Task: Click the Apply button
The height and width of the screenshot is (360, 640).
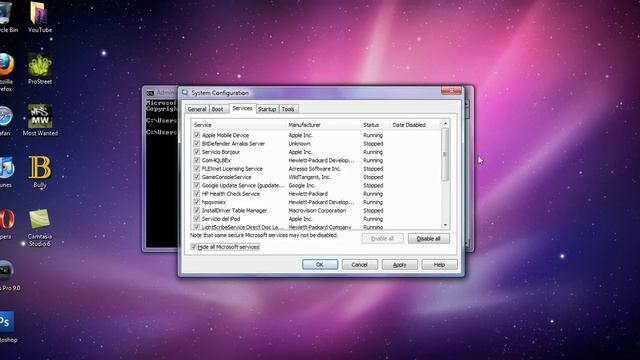Action: pyautogui.click(x=400, y=265)
